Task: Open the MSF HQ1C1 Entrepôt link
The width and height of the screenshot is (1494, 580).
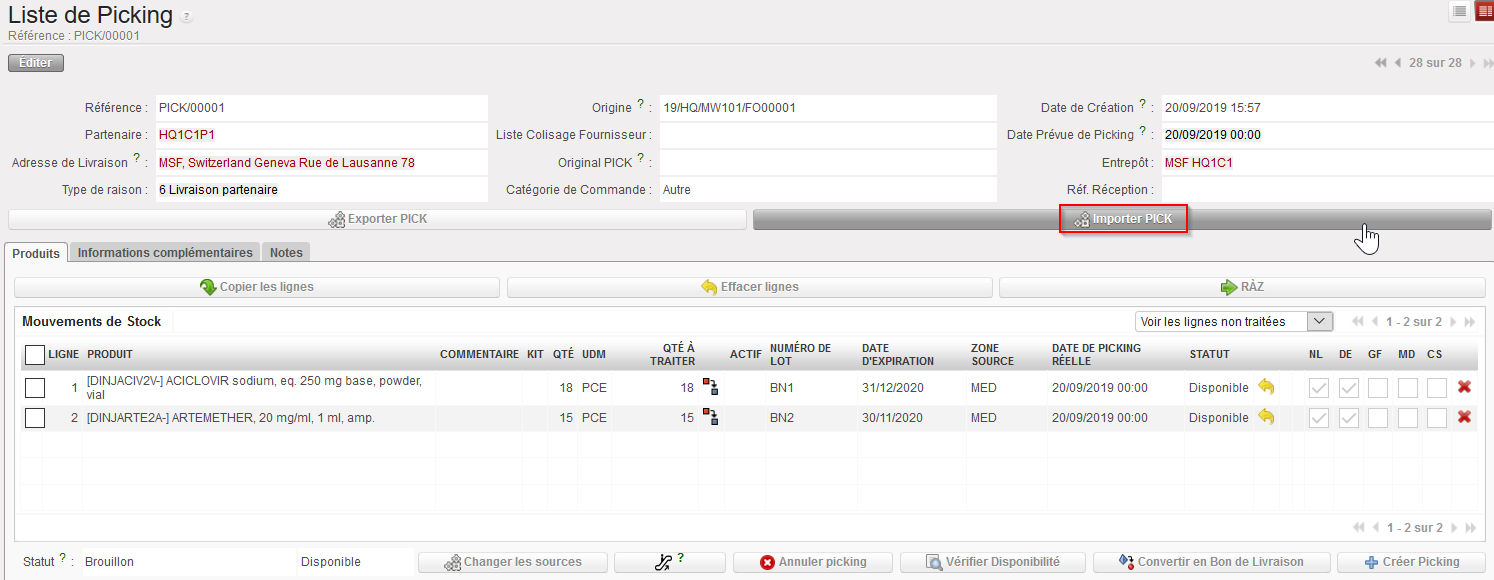Action: 1198,162
